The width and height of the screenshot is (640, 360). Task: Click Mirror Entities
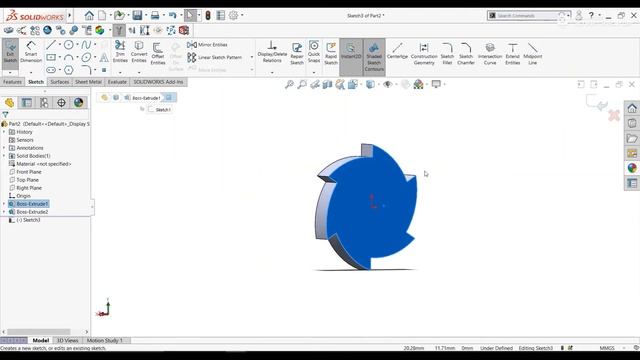point(207,44)
